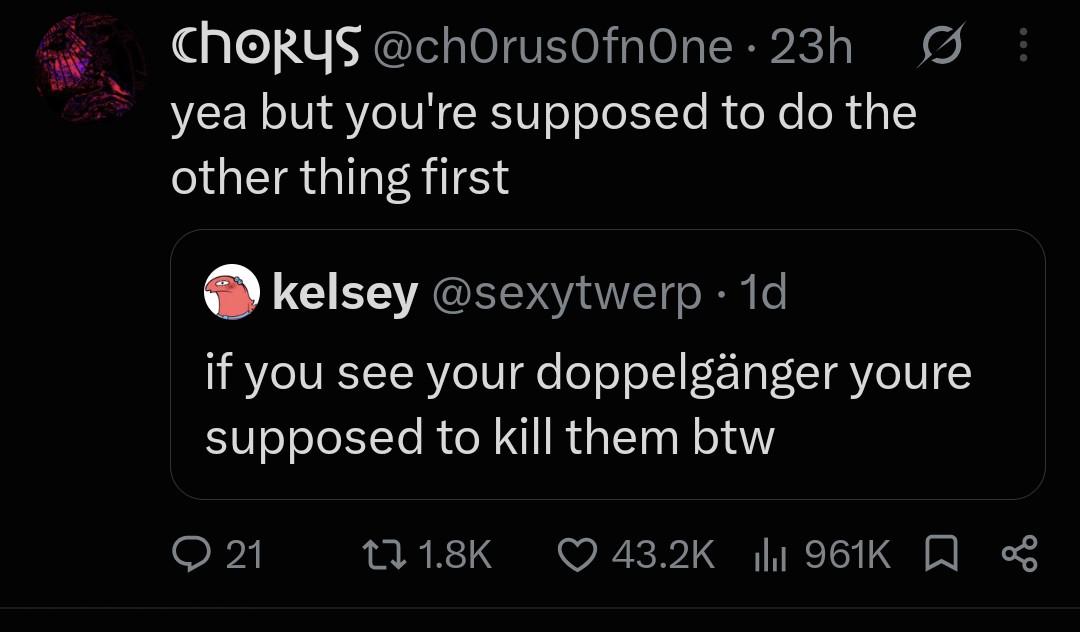Bookmark this tweet
Image resolution: width=1080 pixels, height=632 pixels.
coord(941,554)
